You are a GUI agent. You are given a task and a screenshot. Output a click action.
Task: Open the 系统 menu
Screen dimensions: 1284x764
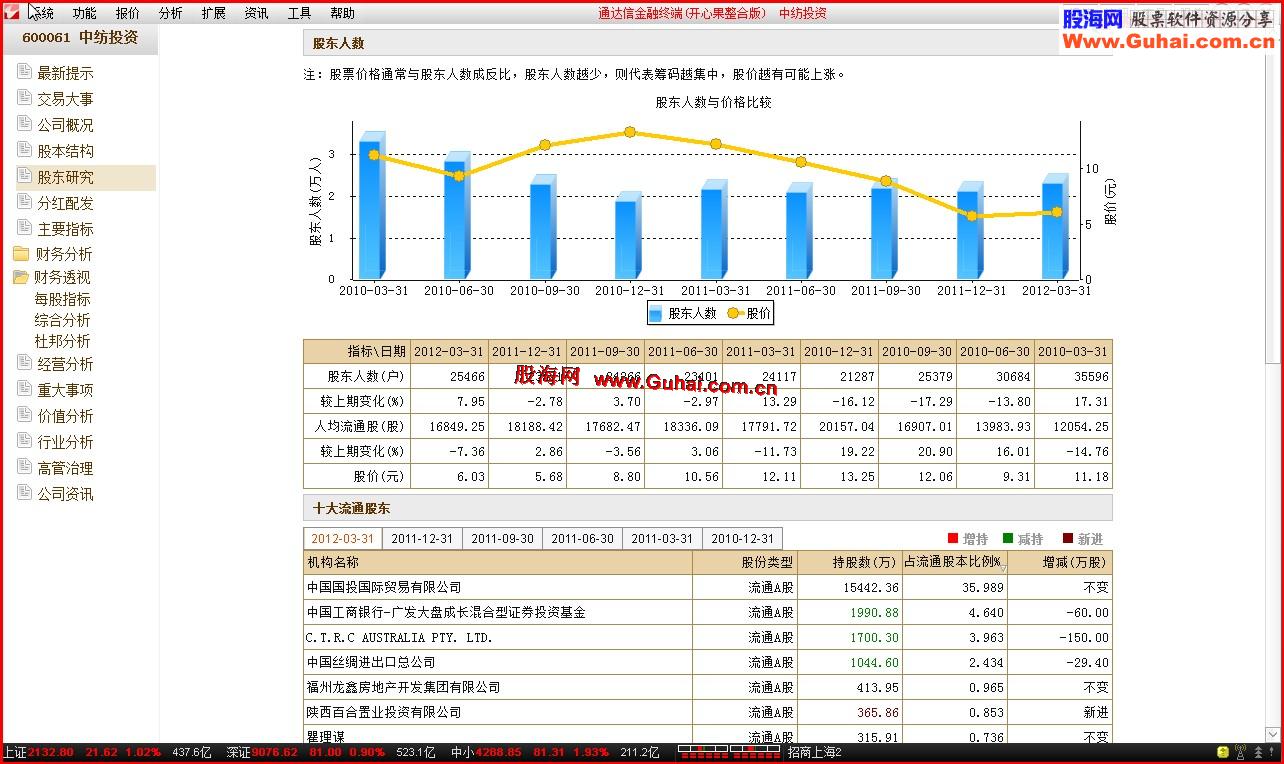pyautogui.click(x=41, y=13)
